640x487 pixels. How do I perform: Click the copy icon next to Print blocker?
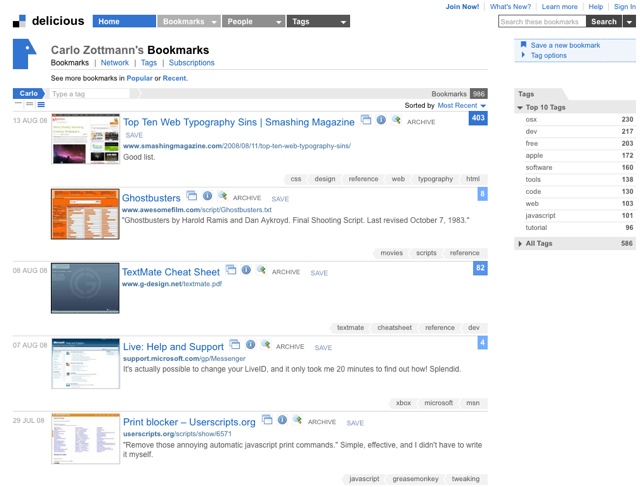click(x=267, y=420)
